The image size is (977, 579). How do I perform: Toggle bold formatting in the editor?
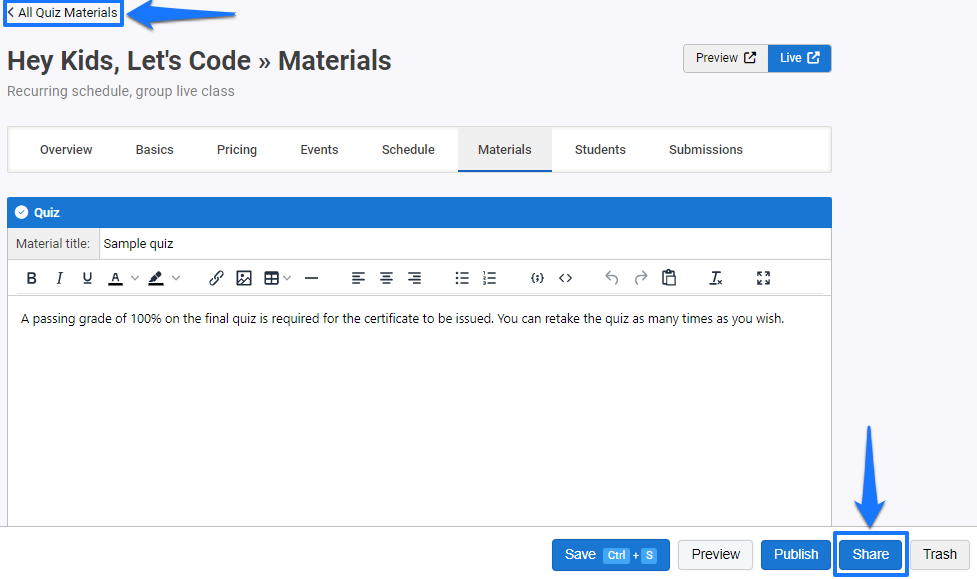point(31,277)
